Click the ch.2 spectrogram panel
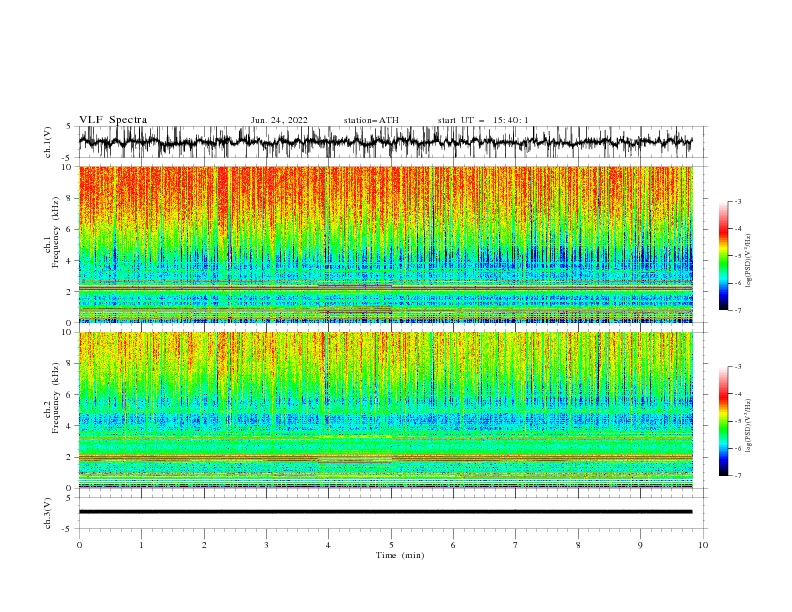Viewport: 792px width, 612px height. coord(385,410)
